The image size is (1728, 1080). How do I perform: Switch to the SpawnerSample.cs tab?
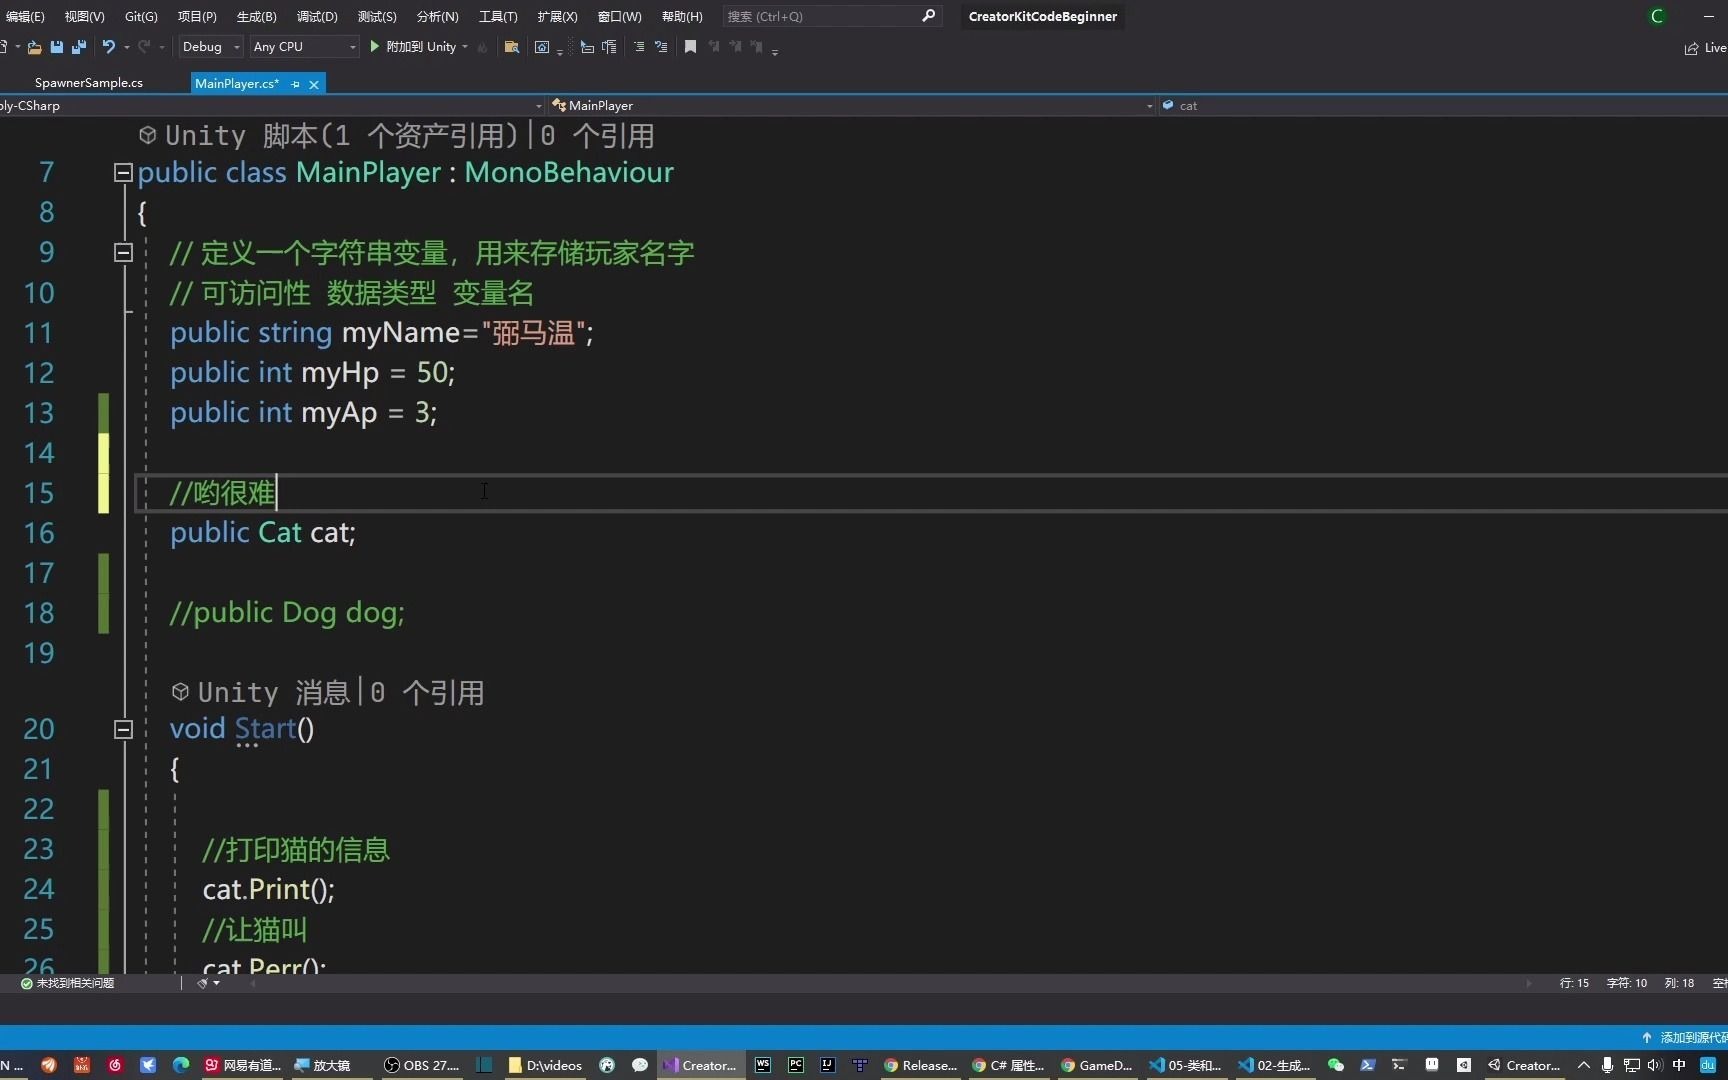tap(90, 82)
